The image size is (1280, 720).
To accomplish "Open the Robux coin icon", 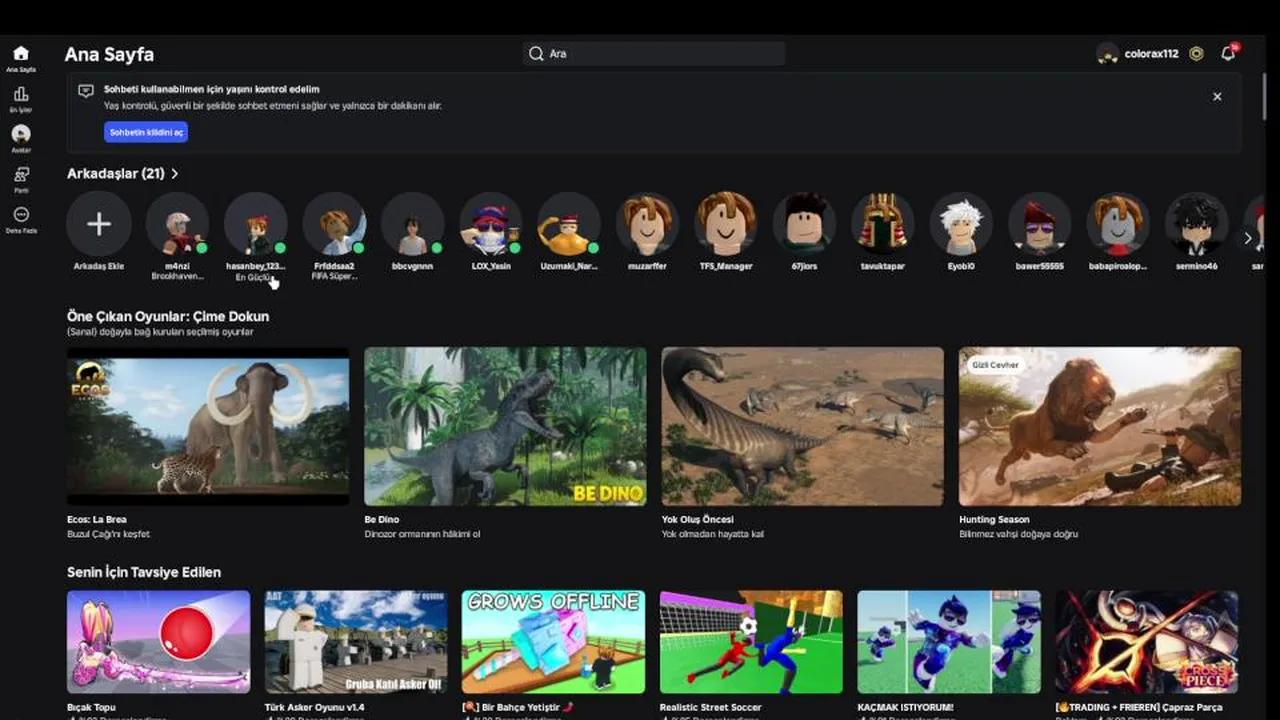I will [x=1196, y=54].
